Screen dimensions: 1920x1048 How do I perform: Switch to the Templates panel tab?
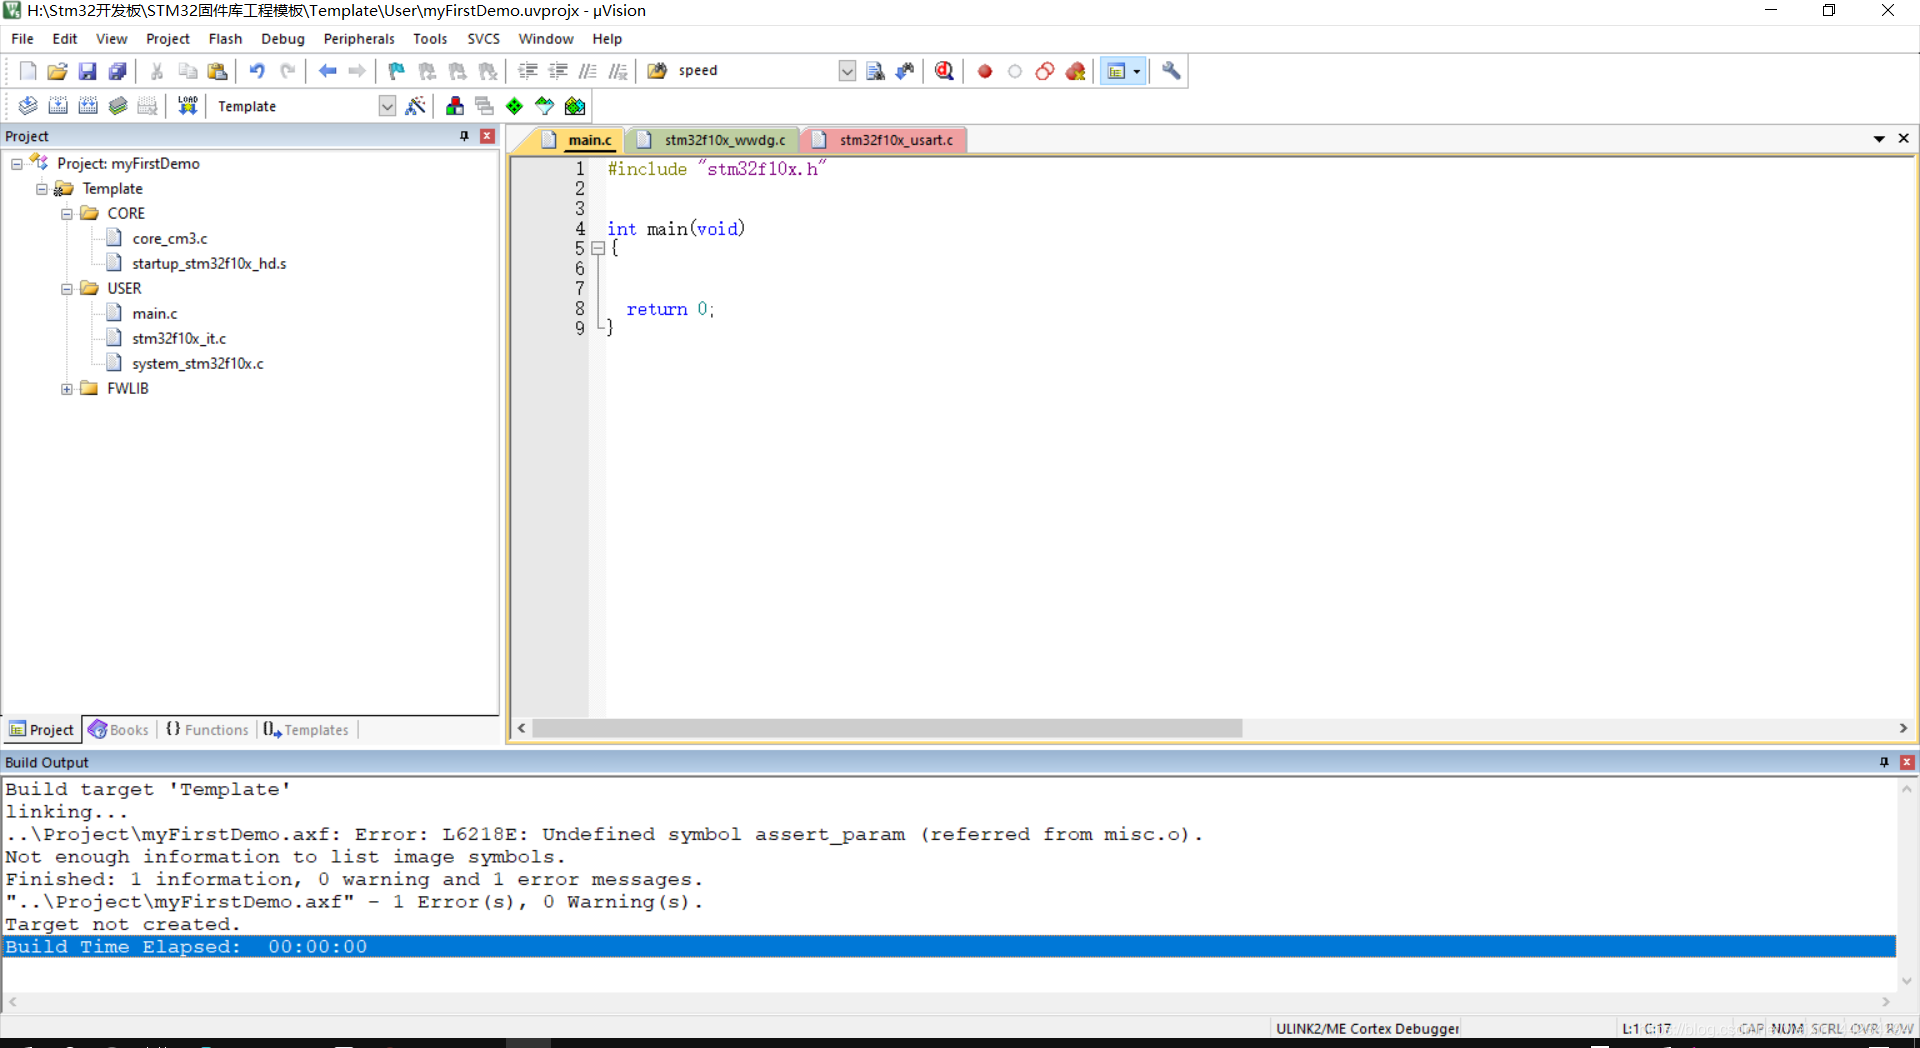pyautogui.click(x=306, y=730)
